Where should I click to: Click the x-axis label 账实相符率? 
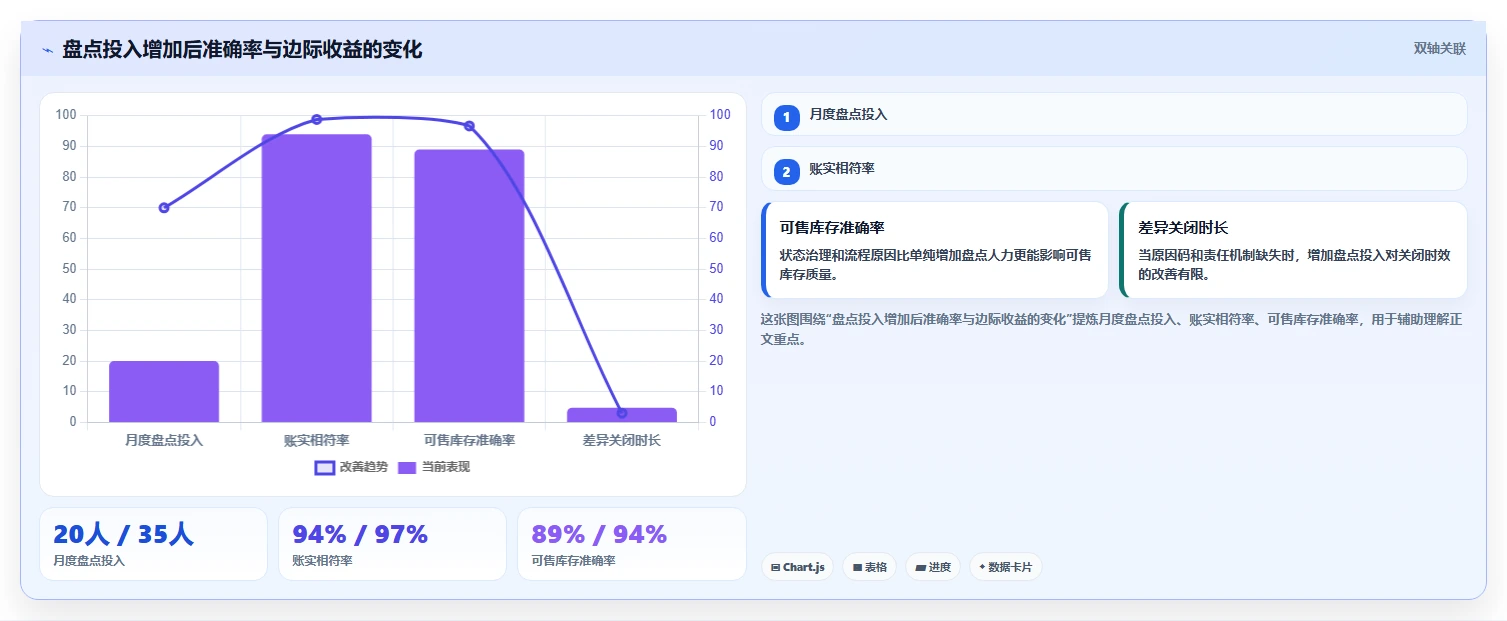pyautogui.click(x=316, y=440)
